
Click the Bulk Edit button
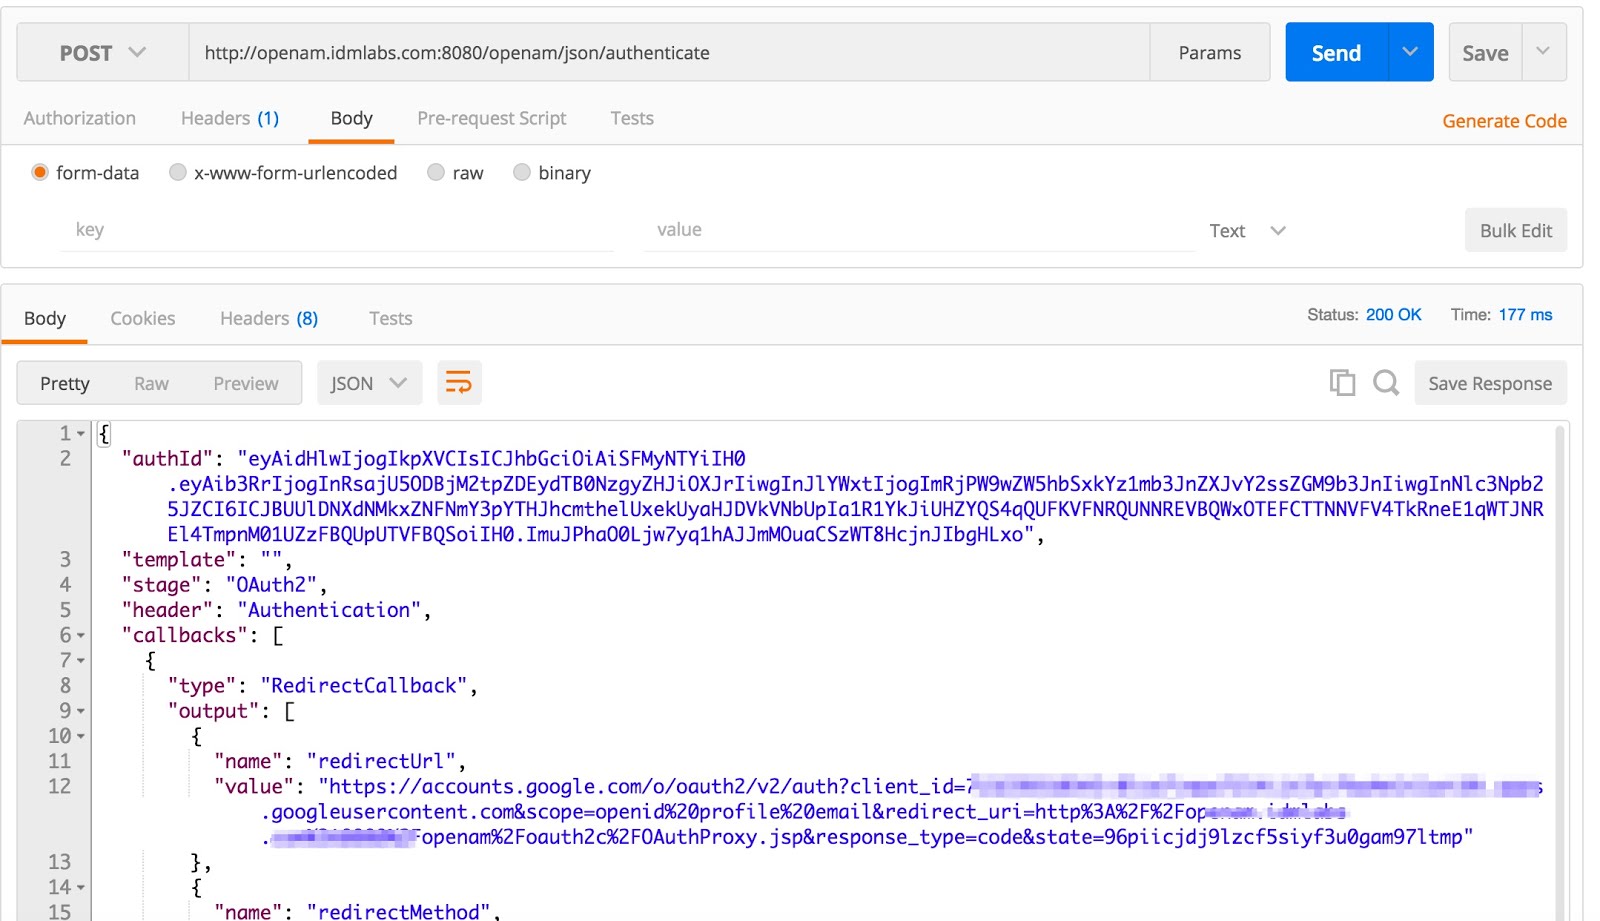(1516, 230)
